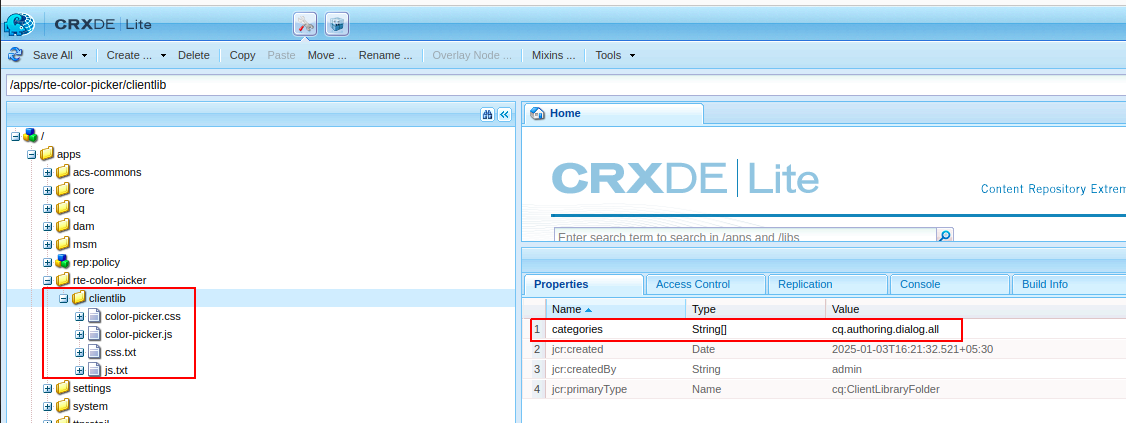
Task: Expand the acs-commons node
Action: (x=47, y=172)
